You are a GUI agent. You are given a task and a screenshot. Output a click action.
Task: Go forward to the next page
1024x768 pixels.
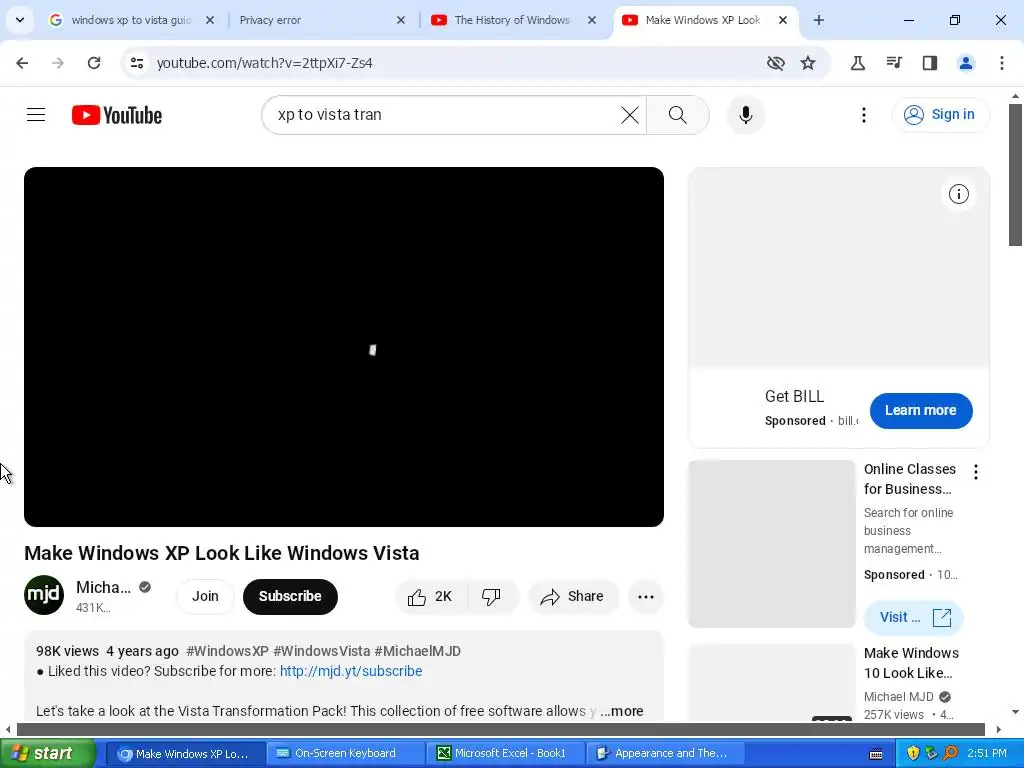click(x=58, y=63)
